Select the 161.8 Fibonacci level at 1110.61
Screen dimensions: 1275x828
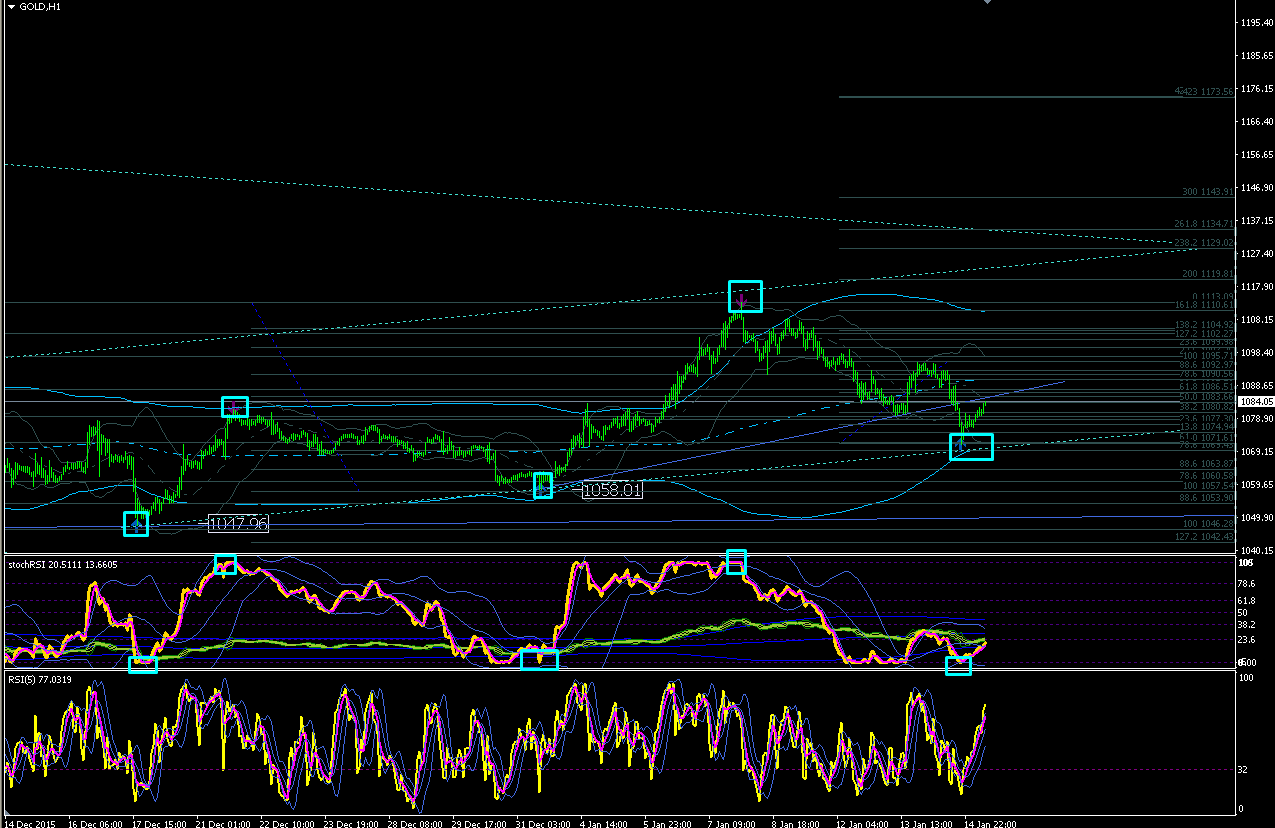coord(1204,305)
